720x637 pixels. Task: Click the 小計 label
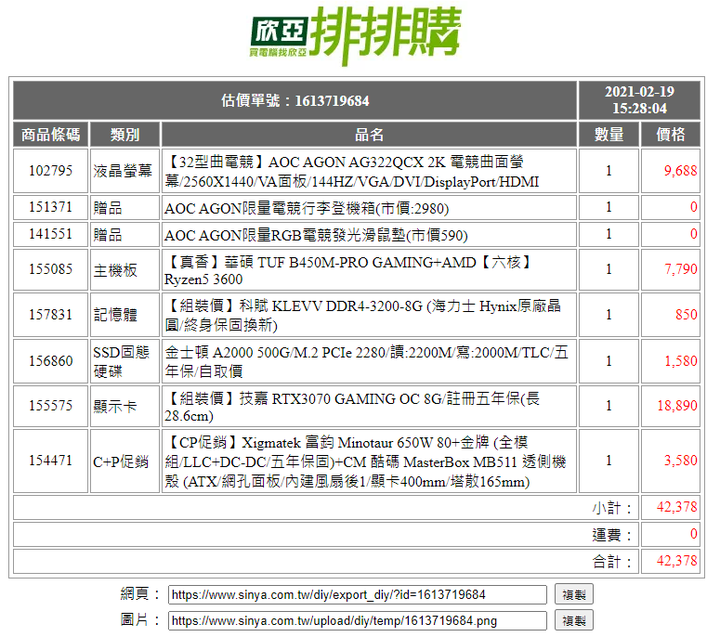tap(612, 508)
